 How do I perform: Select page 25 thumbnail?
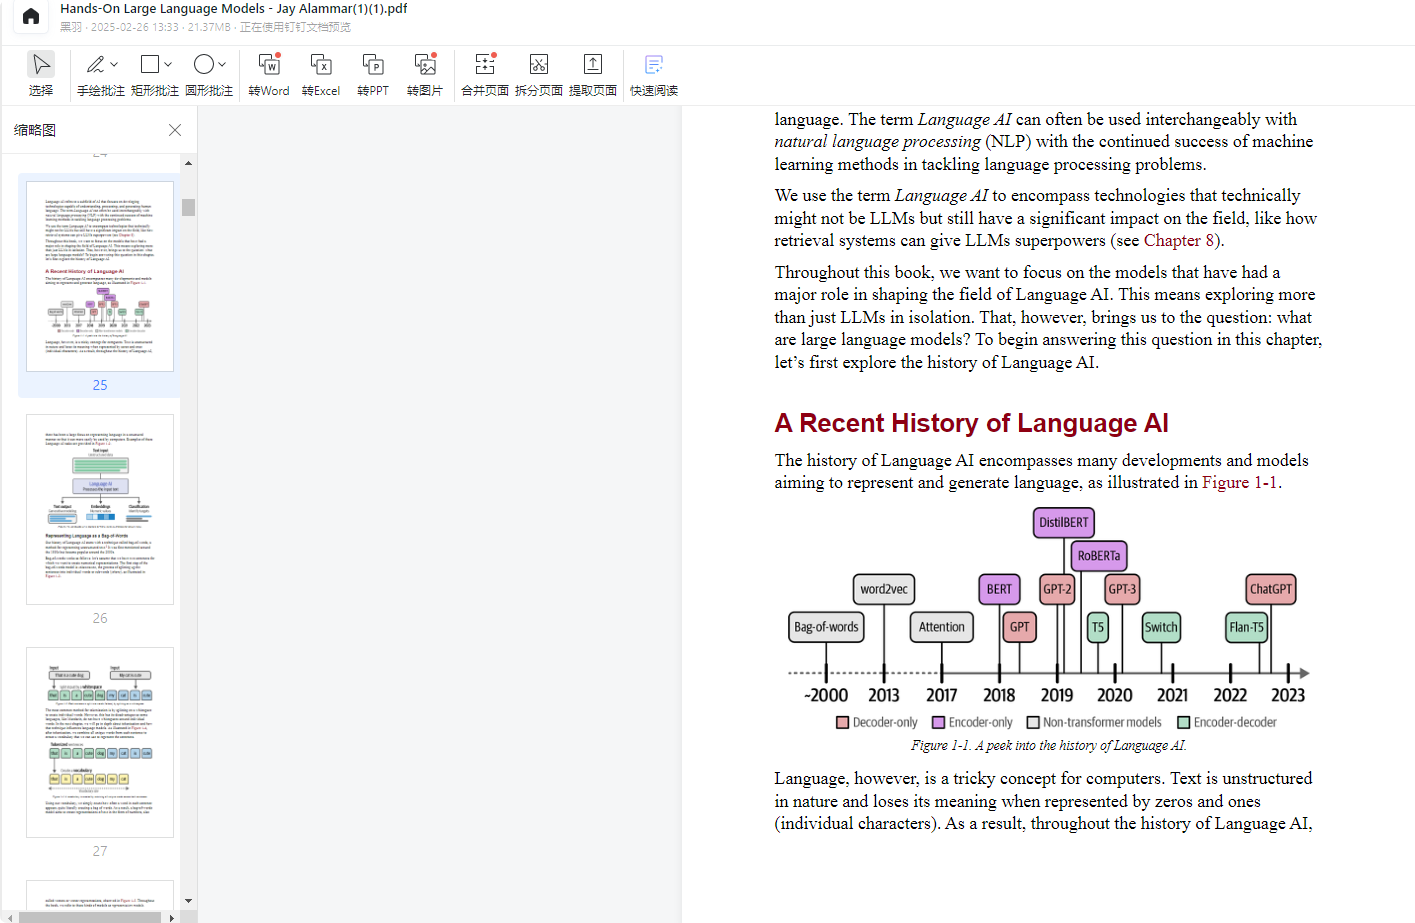pyautogui.click(x=100, y=277)
